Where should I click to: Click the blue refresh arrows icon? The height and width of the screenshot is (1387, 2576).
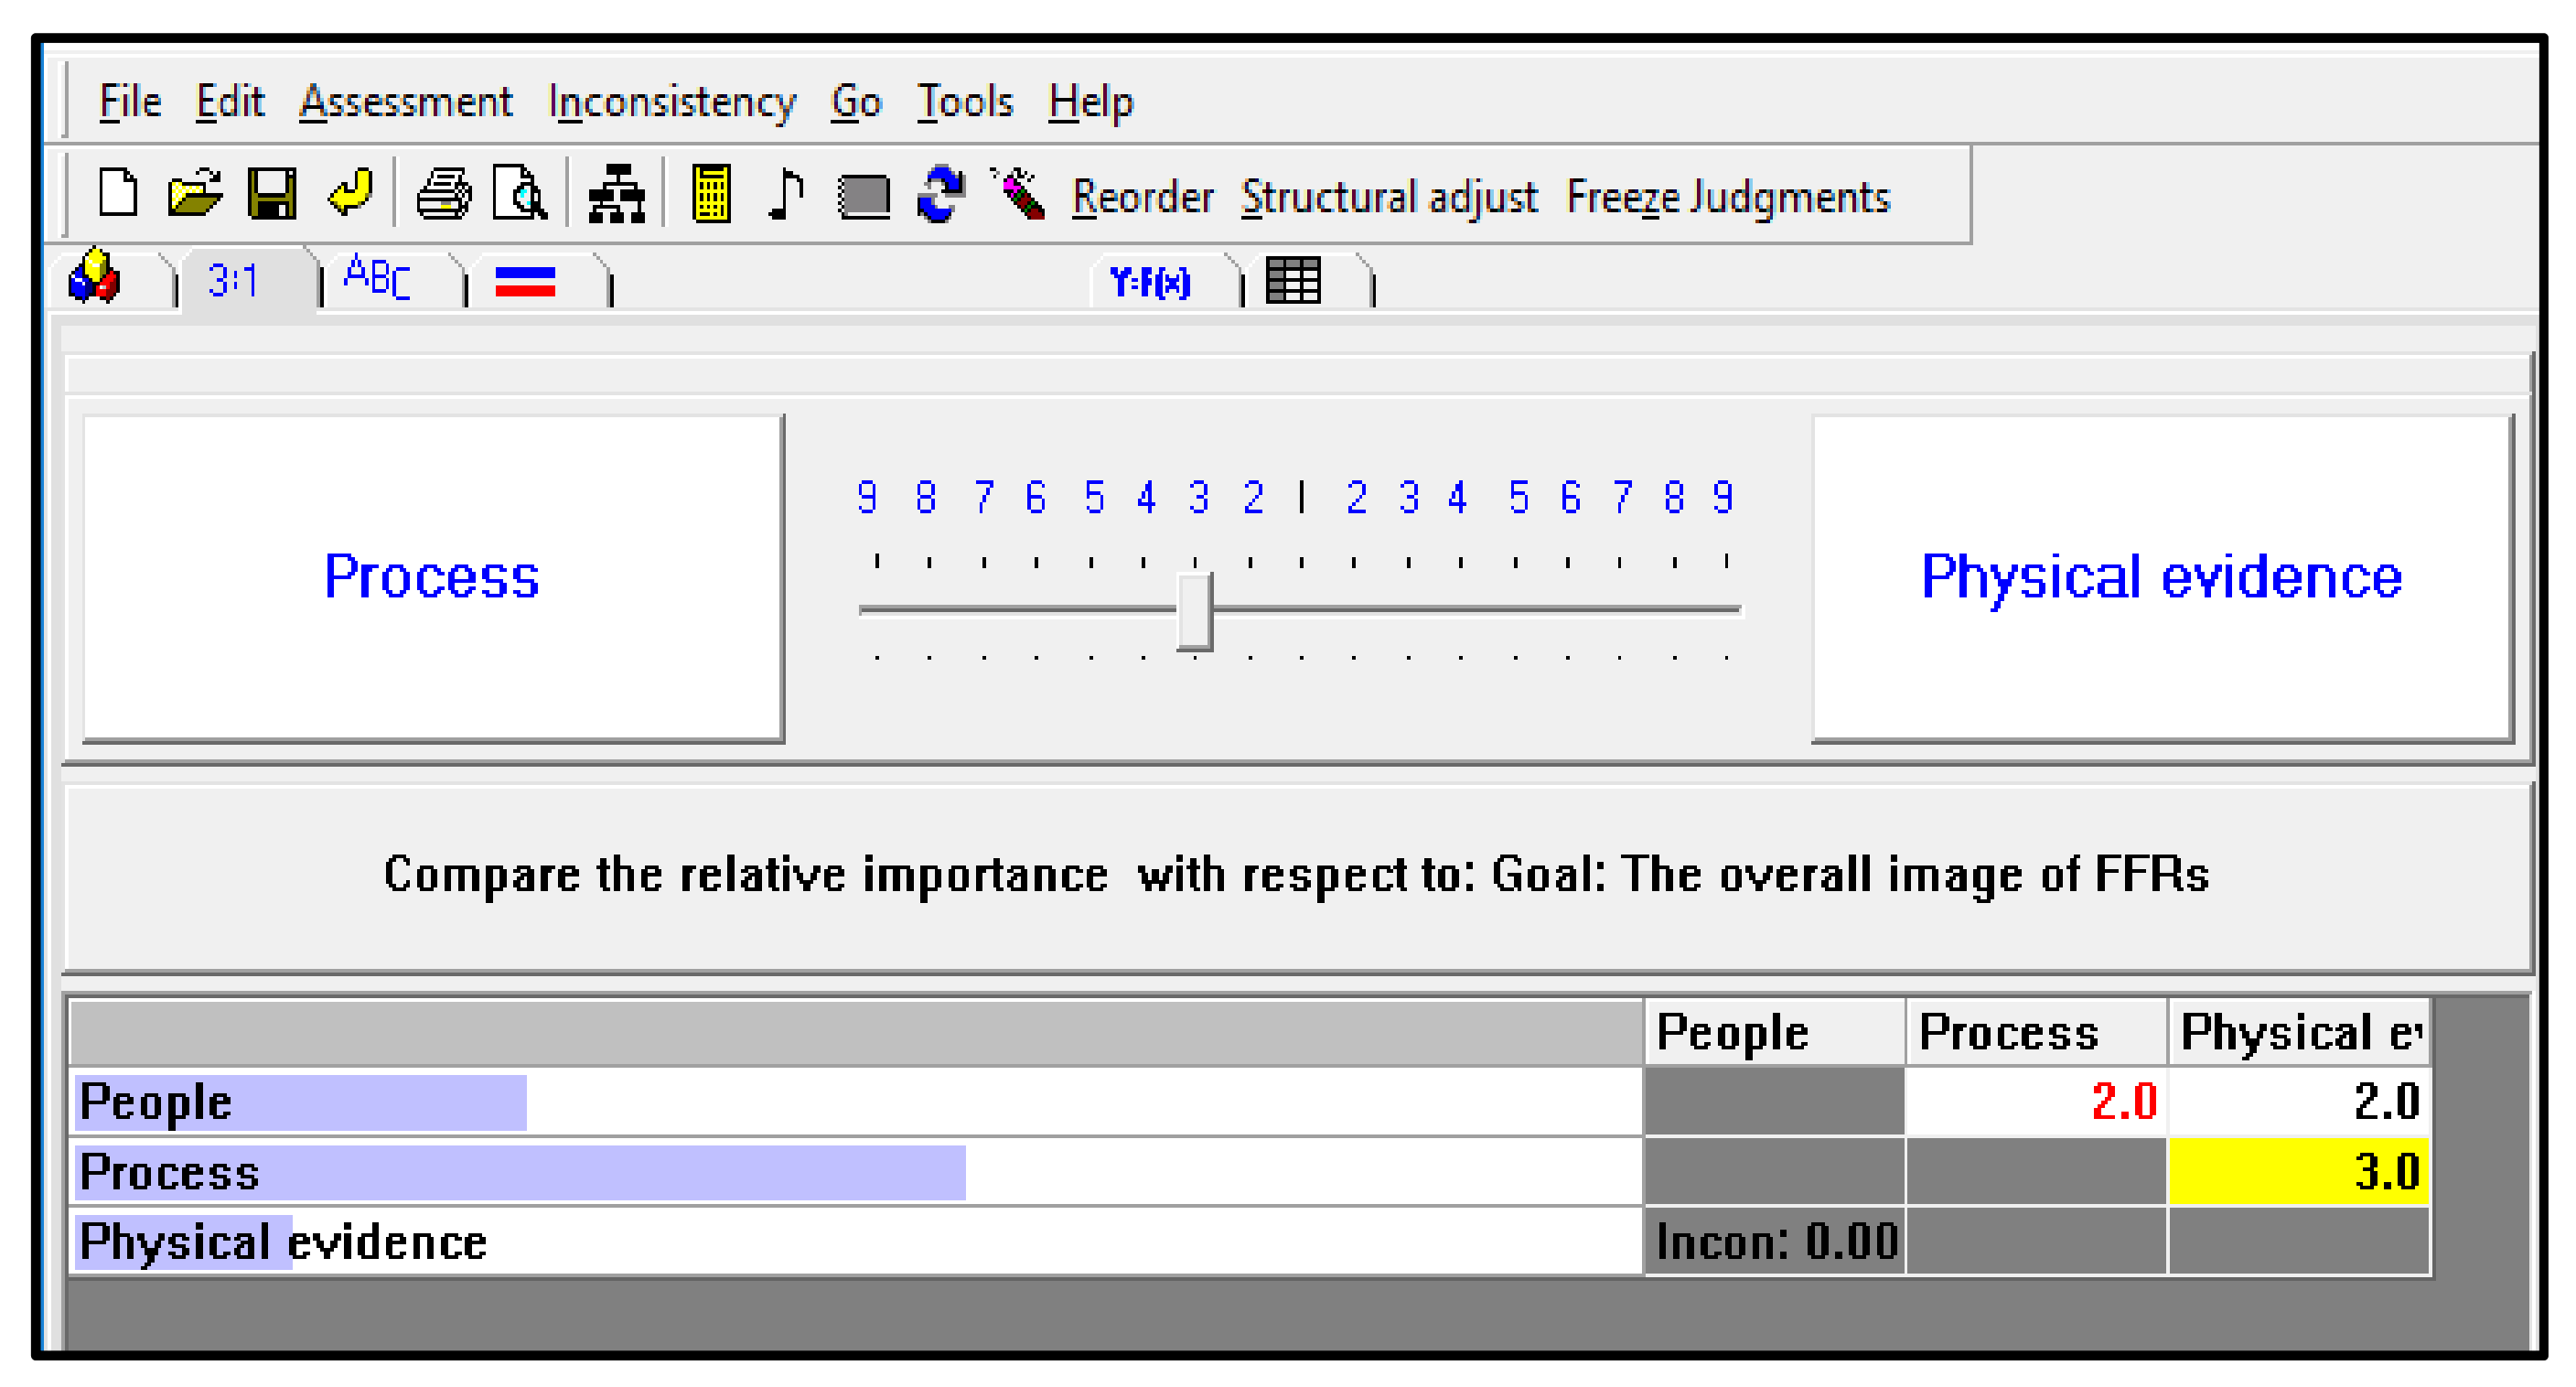[x=940, y=194]
